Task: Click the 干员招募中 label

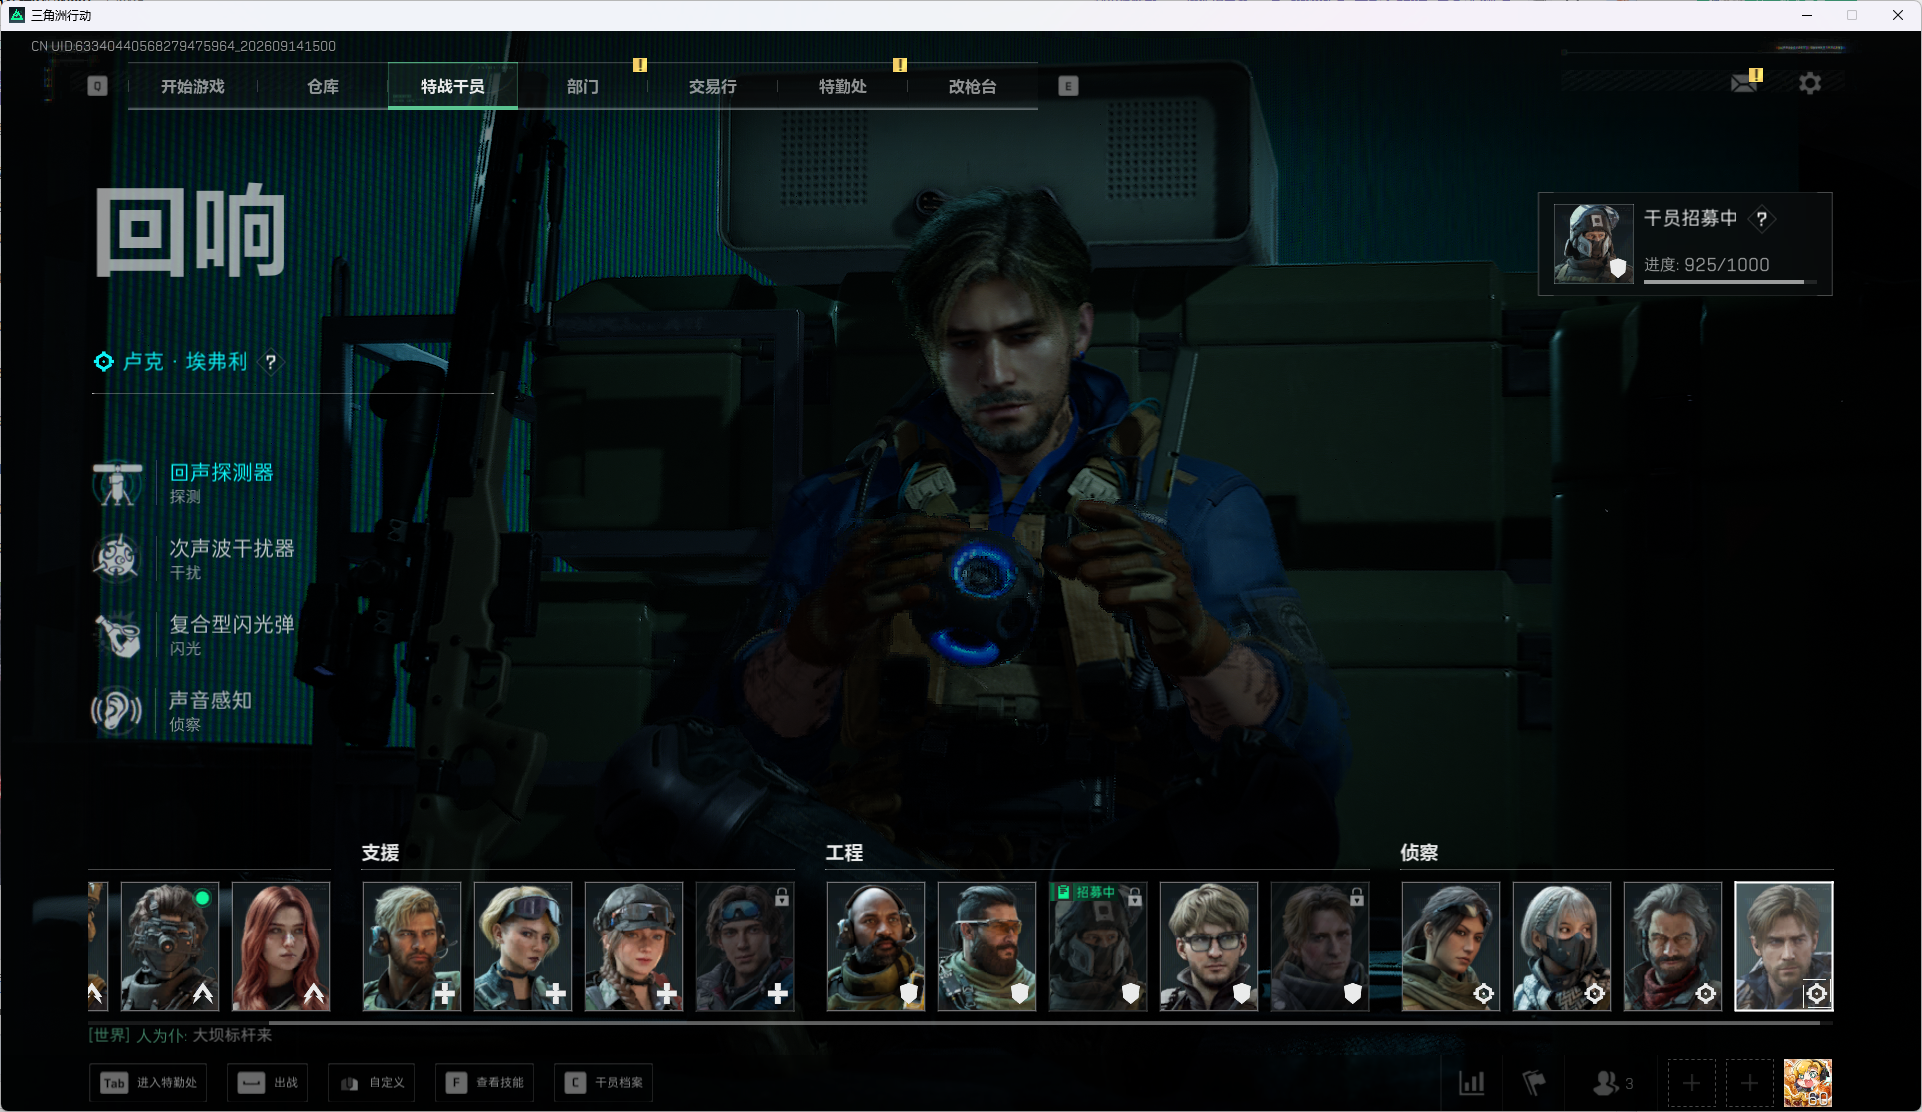Action: pos(1691,218)
